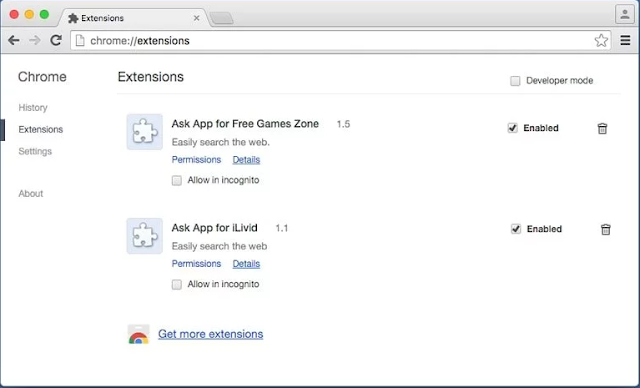The image size is (640, 388).
Task: Reload the extensions page
Action: point(56,40)
